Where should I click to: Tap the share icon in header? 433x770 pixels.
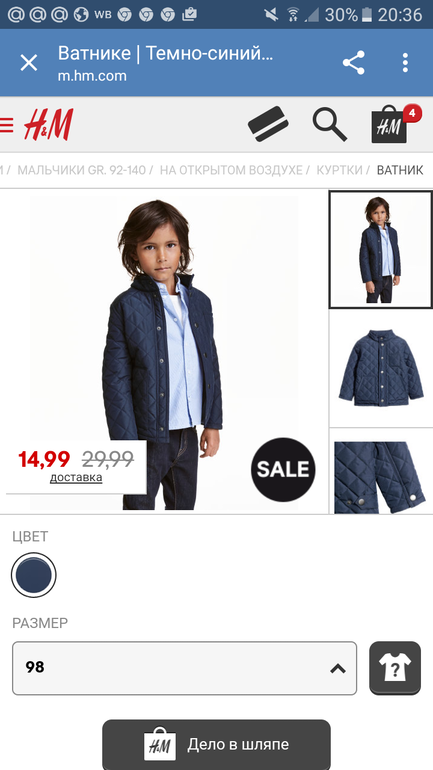click(353, 63)
